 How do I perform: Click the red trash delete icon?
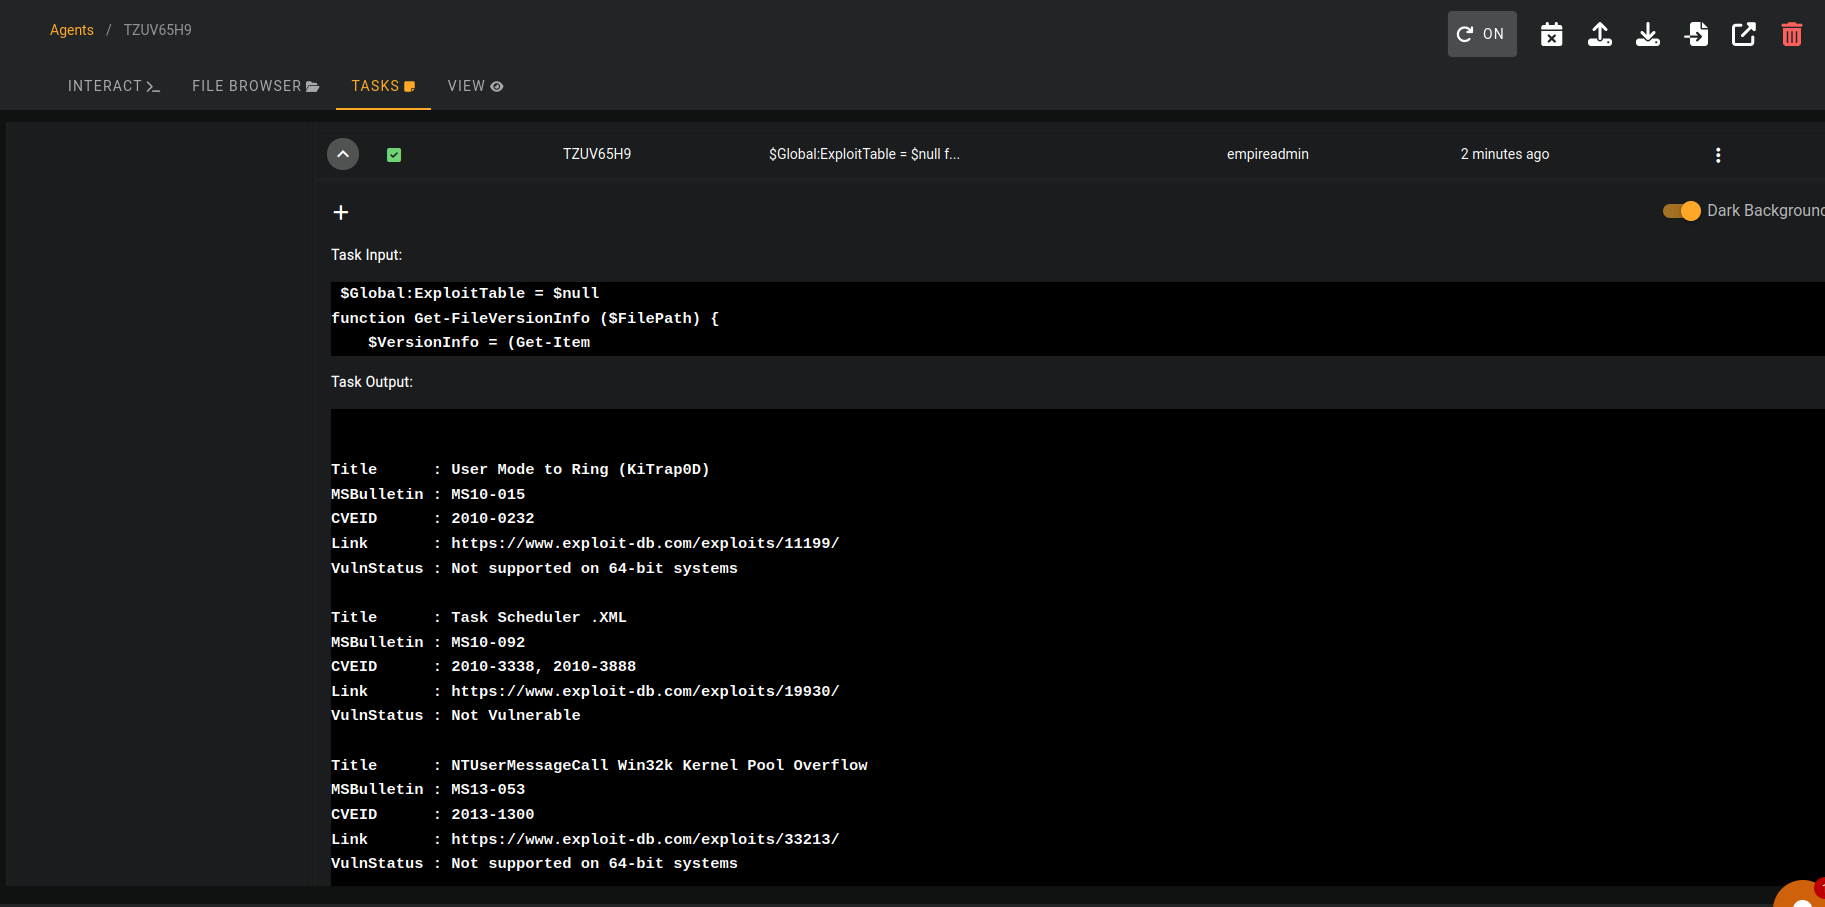click(1792, 34)
